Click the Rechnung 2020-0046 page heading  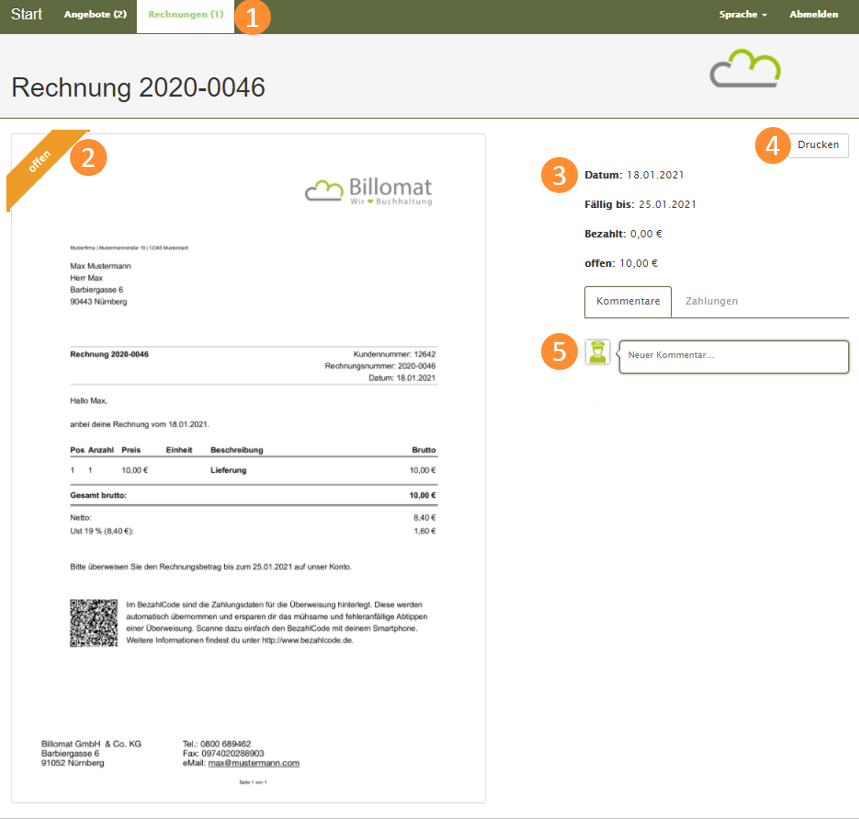(x=138, y=88)
